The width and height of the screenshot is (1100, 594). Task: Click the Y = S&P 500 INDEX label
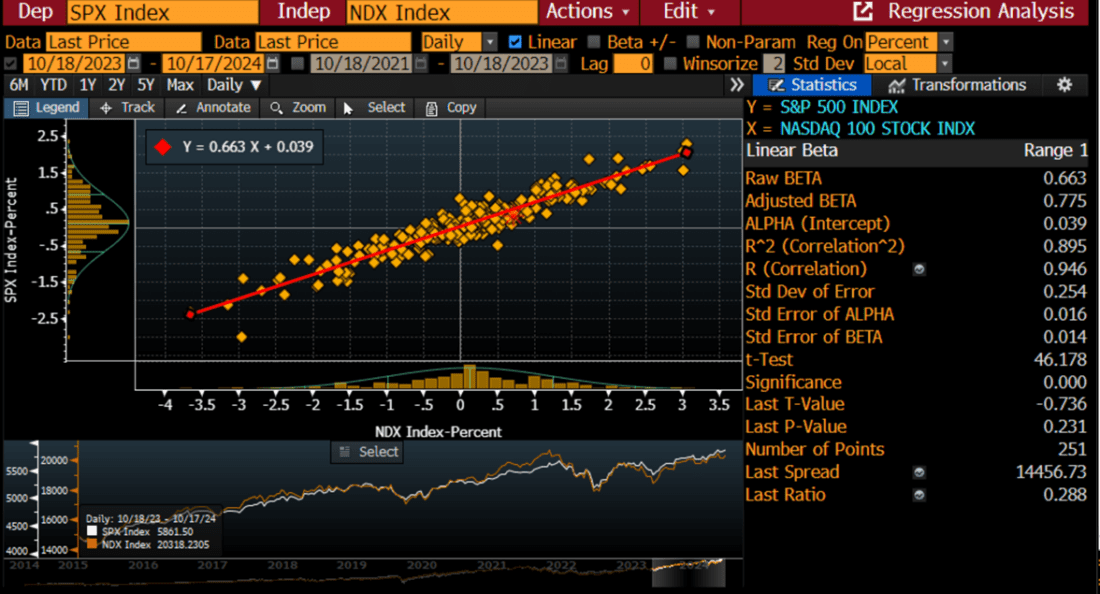click(x=822, y=107)
